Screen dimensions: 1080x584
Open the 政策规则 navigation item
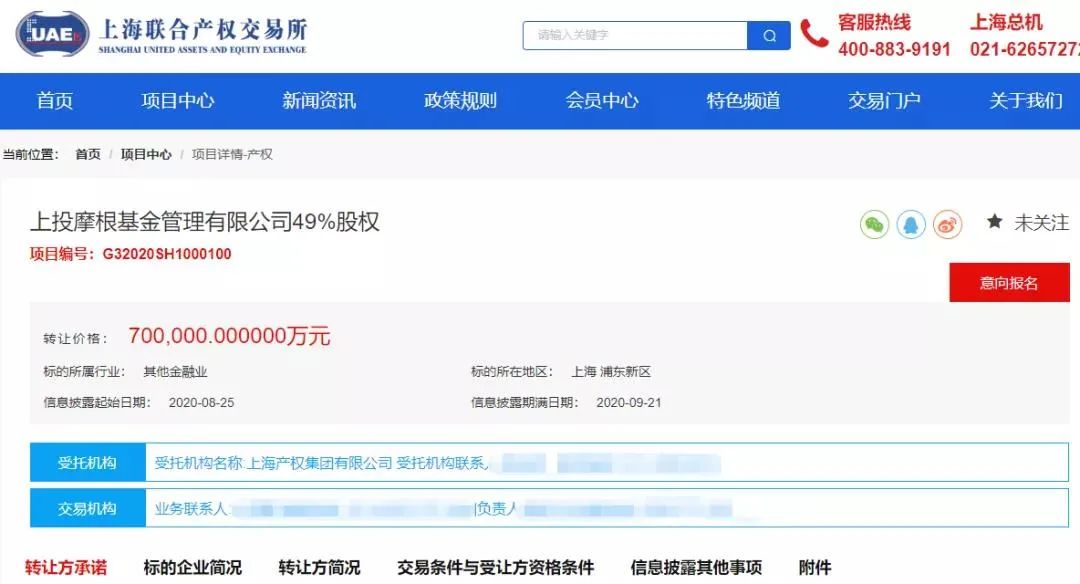[x=460, y=101]
